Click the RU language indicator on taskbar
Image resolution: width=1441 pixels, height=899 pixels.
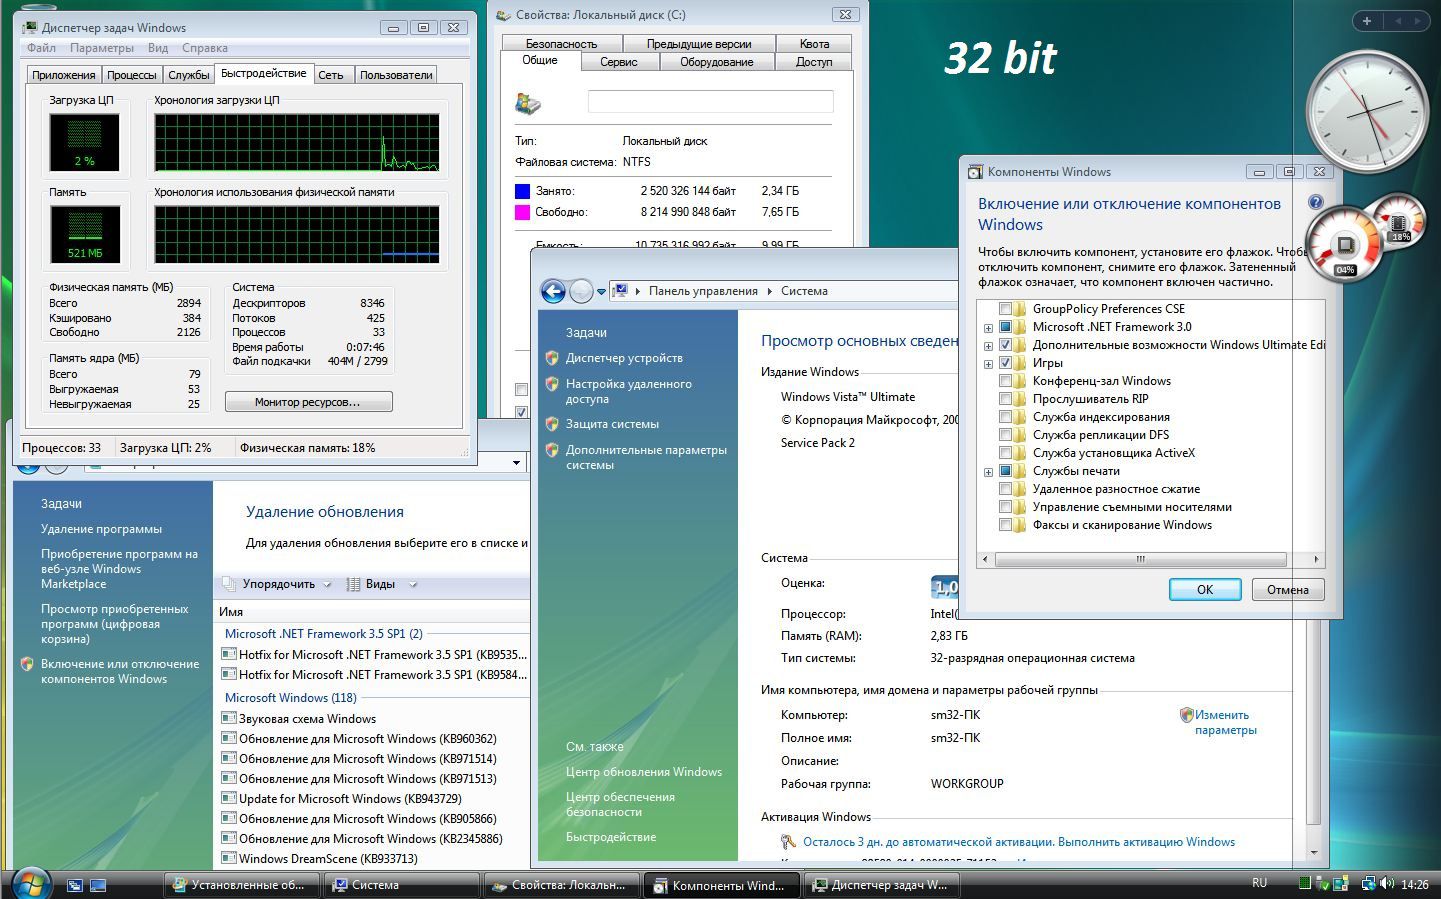click(1259, 883)
